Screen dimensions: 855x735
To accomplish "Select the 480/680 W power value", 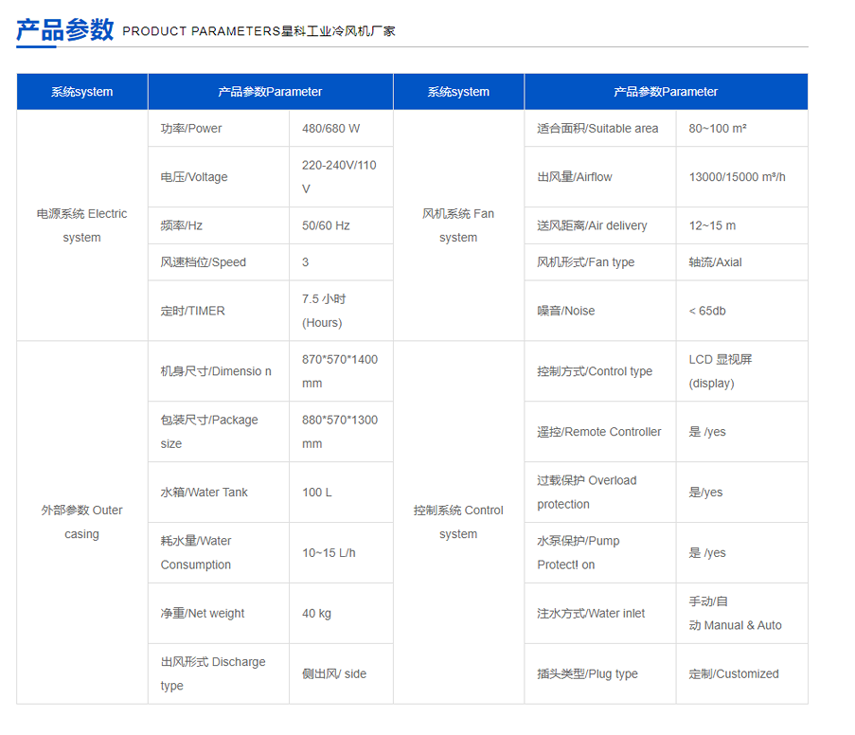I will (320, 128).
